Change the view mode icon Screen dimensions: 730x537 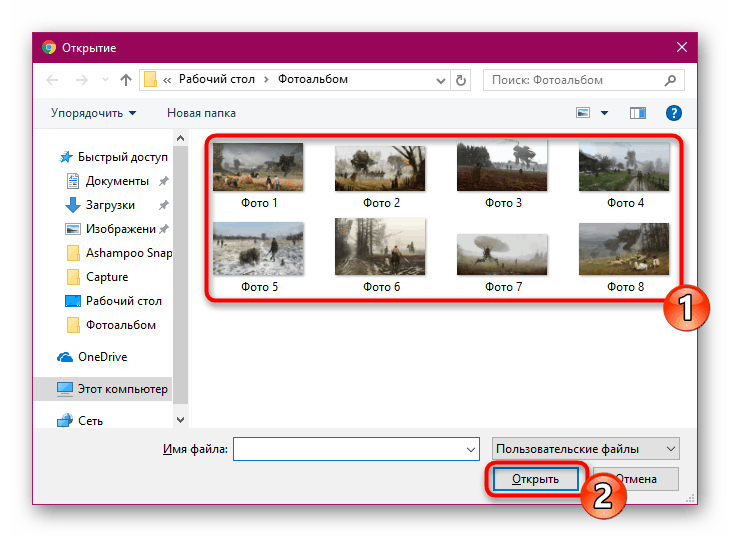pos(583,113)
